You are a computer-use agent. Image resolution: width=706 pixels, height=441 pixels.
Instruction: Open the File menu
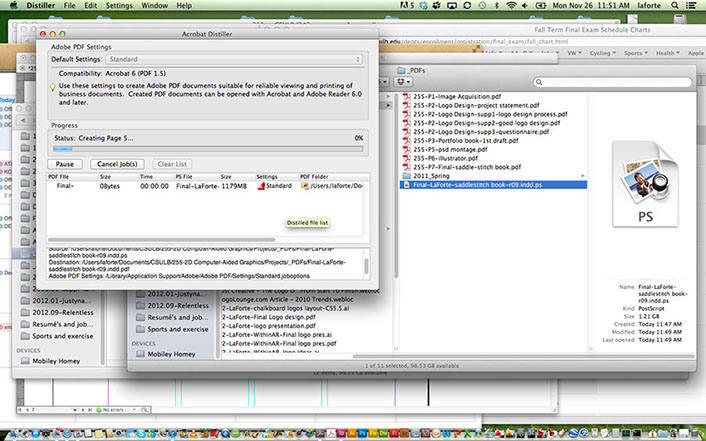click(x=69, y=5)
